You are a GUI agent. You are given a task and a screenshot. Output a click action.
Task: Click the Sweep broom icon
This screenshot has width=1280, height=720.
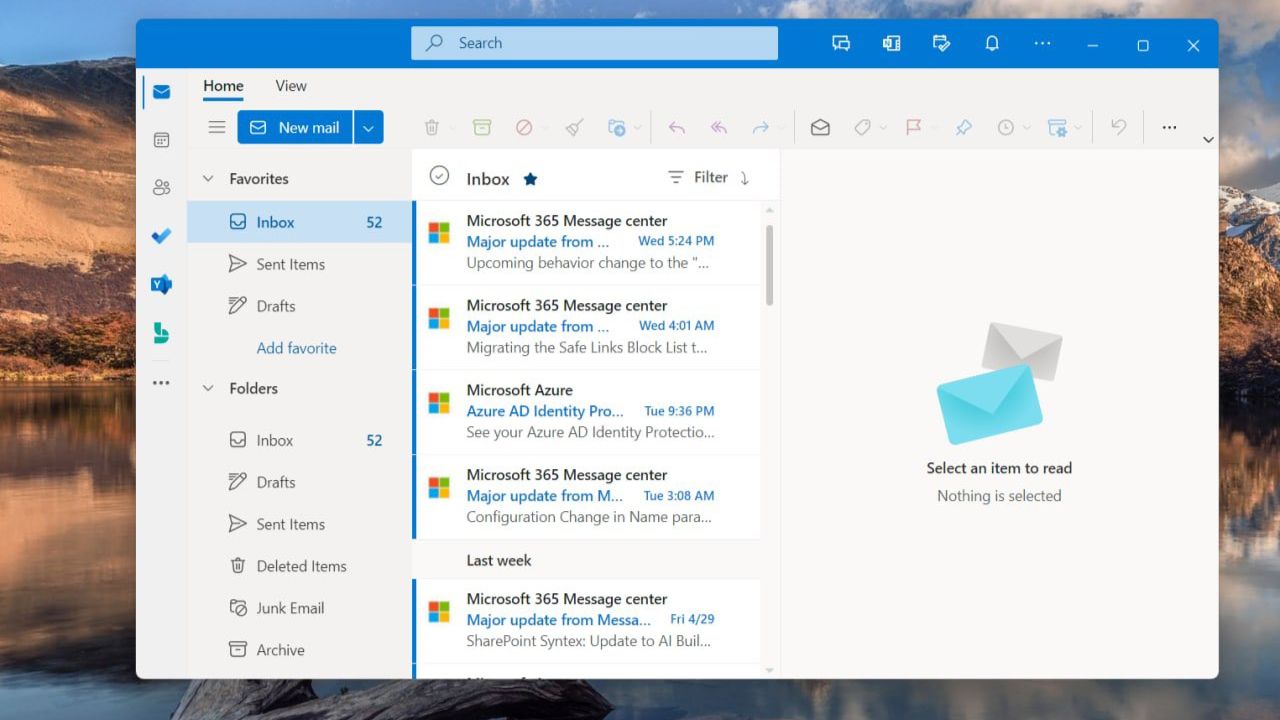coord(574,127)
